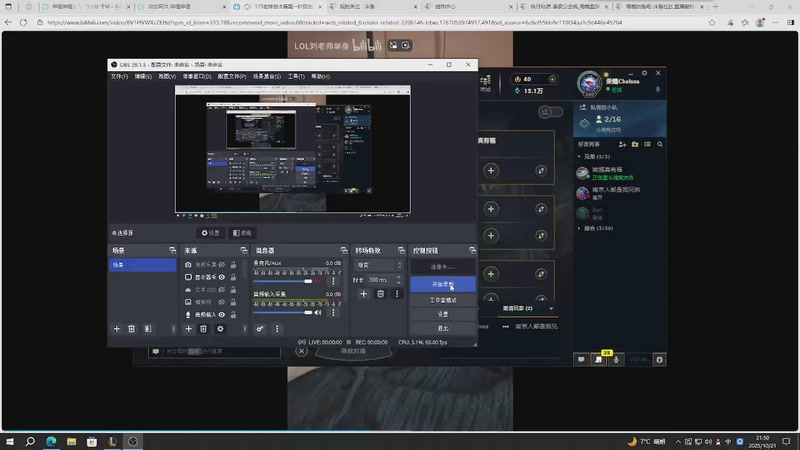Viewport: 800px width, 450px height.
Task: Open chat bubble icon at bottom of League client
Action: click(x=581, y=360)
